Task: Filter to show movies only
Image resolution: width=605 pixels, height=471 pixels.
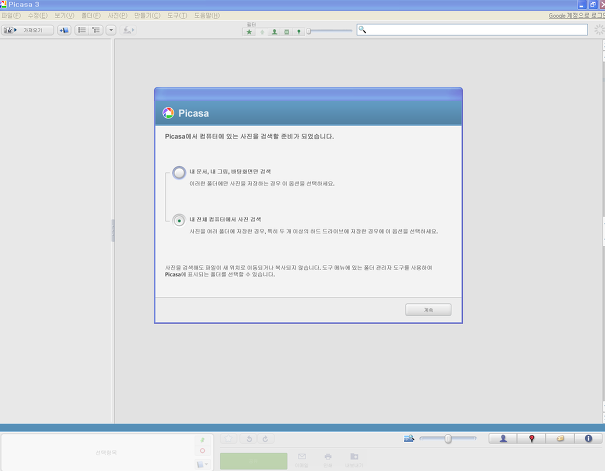Action: 287,32
